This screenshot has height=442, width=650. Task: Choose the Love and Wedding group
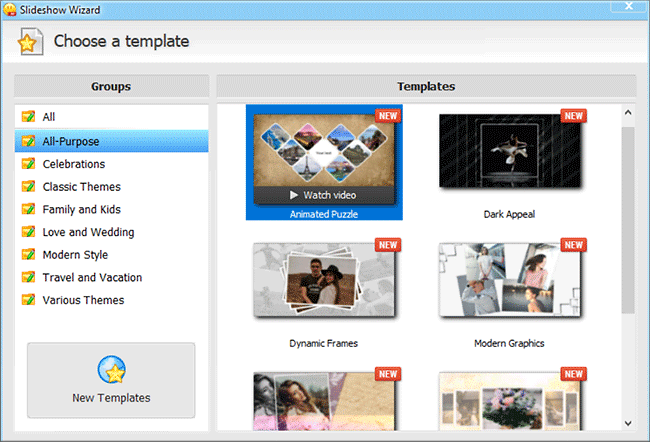click(x=112, y=232)
